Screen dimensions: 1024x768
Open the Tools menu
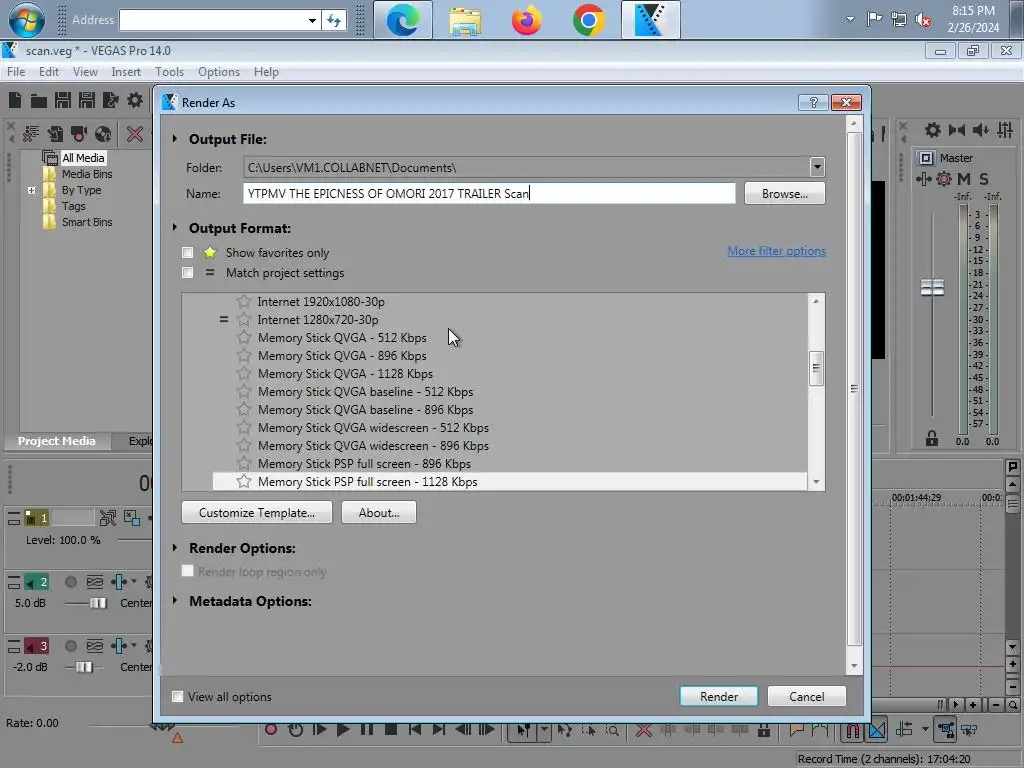tap(169, 72)
